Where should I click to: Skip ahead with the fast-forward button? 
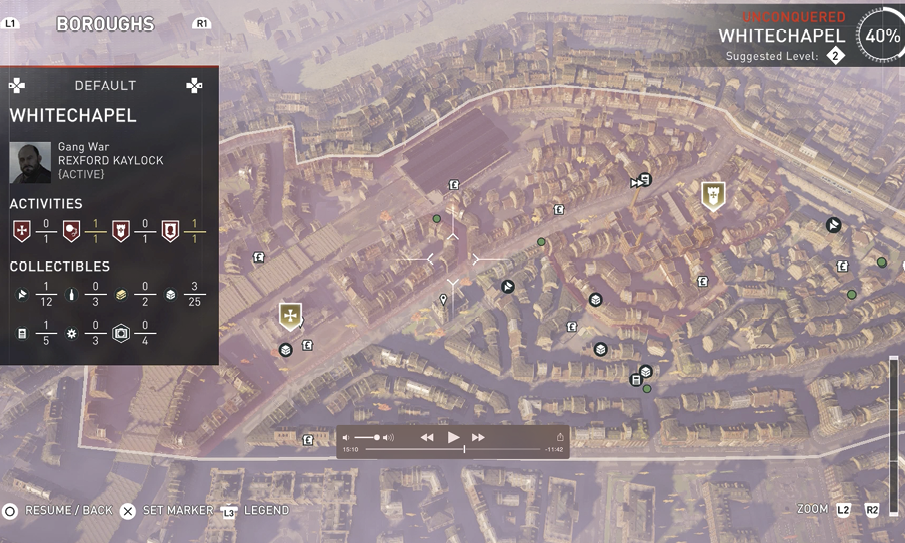coord(478,437)
